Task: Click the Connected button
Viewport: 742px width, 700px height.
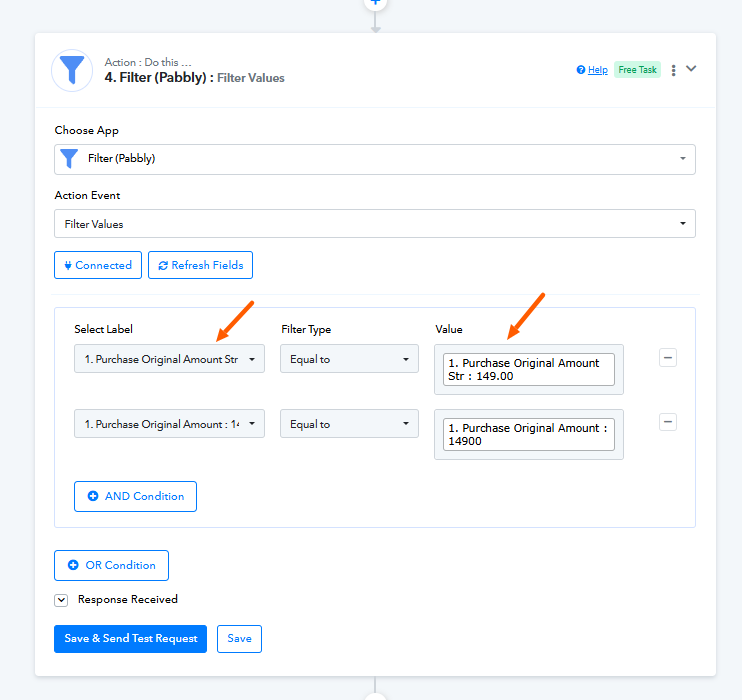Action: (98, 265)
